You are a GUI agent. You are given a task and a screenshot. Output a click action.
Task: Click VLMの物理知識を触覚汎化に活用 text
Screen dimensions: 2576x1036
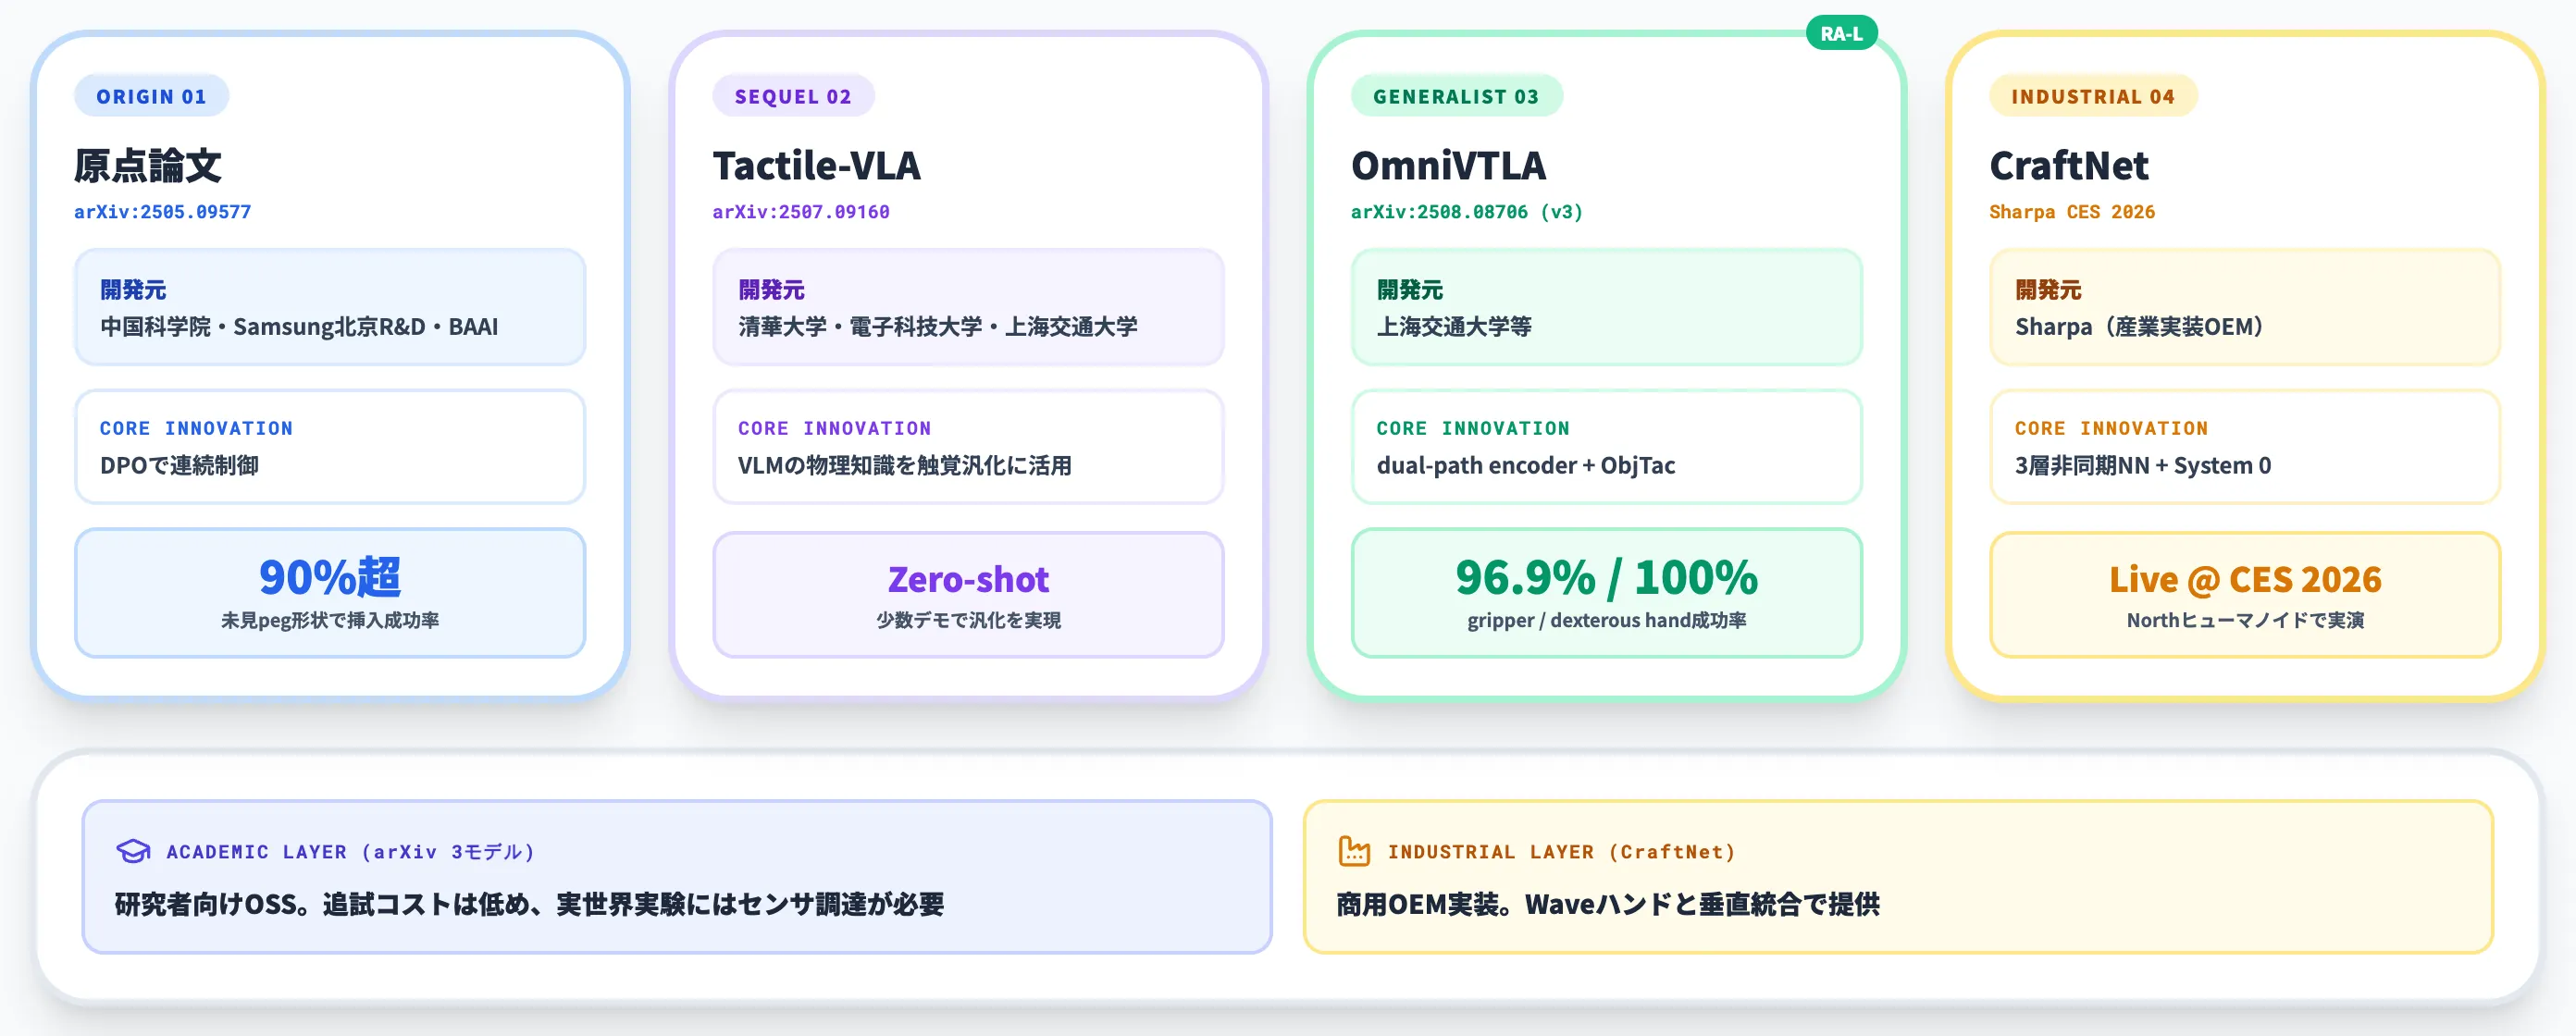pos(905,465)
